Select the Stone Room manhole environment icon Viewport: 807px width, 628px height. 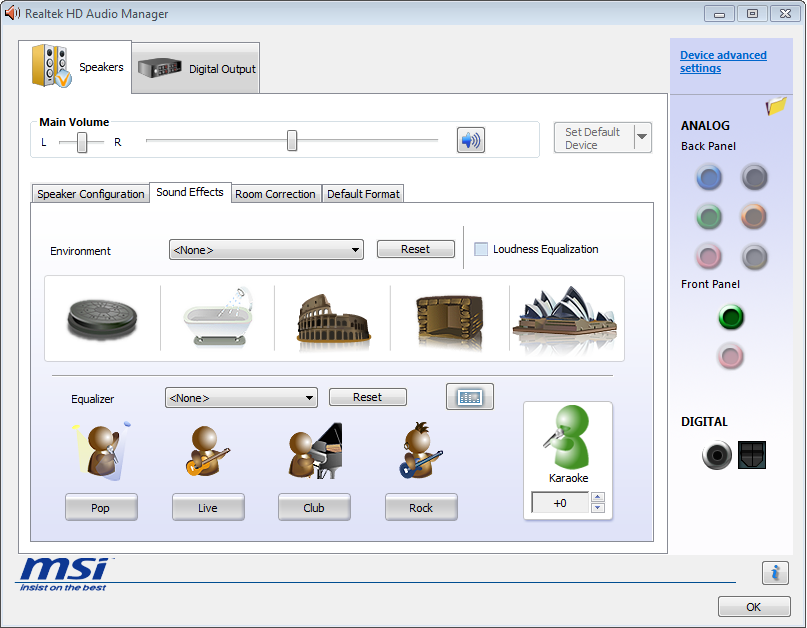[x=102, y=319]
